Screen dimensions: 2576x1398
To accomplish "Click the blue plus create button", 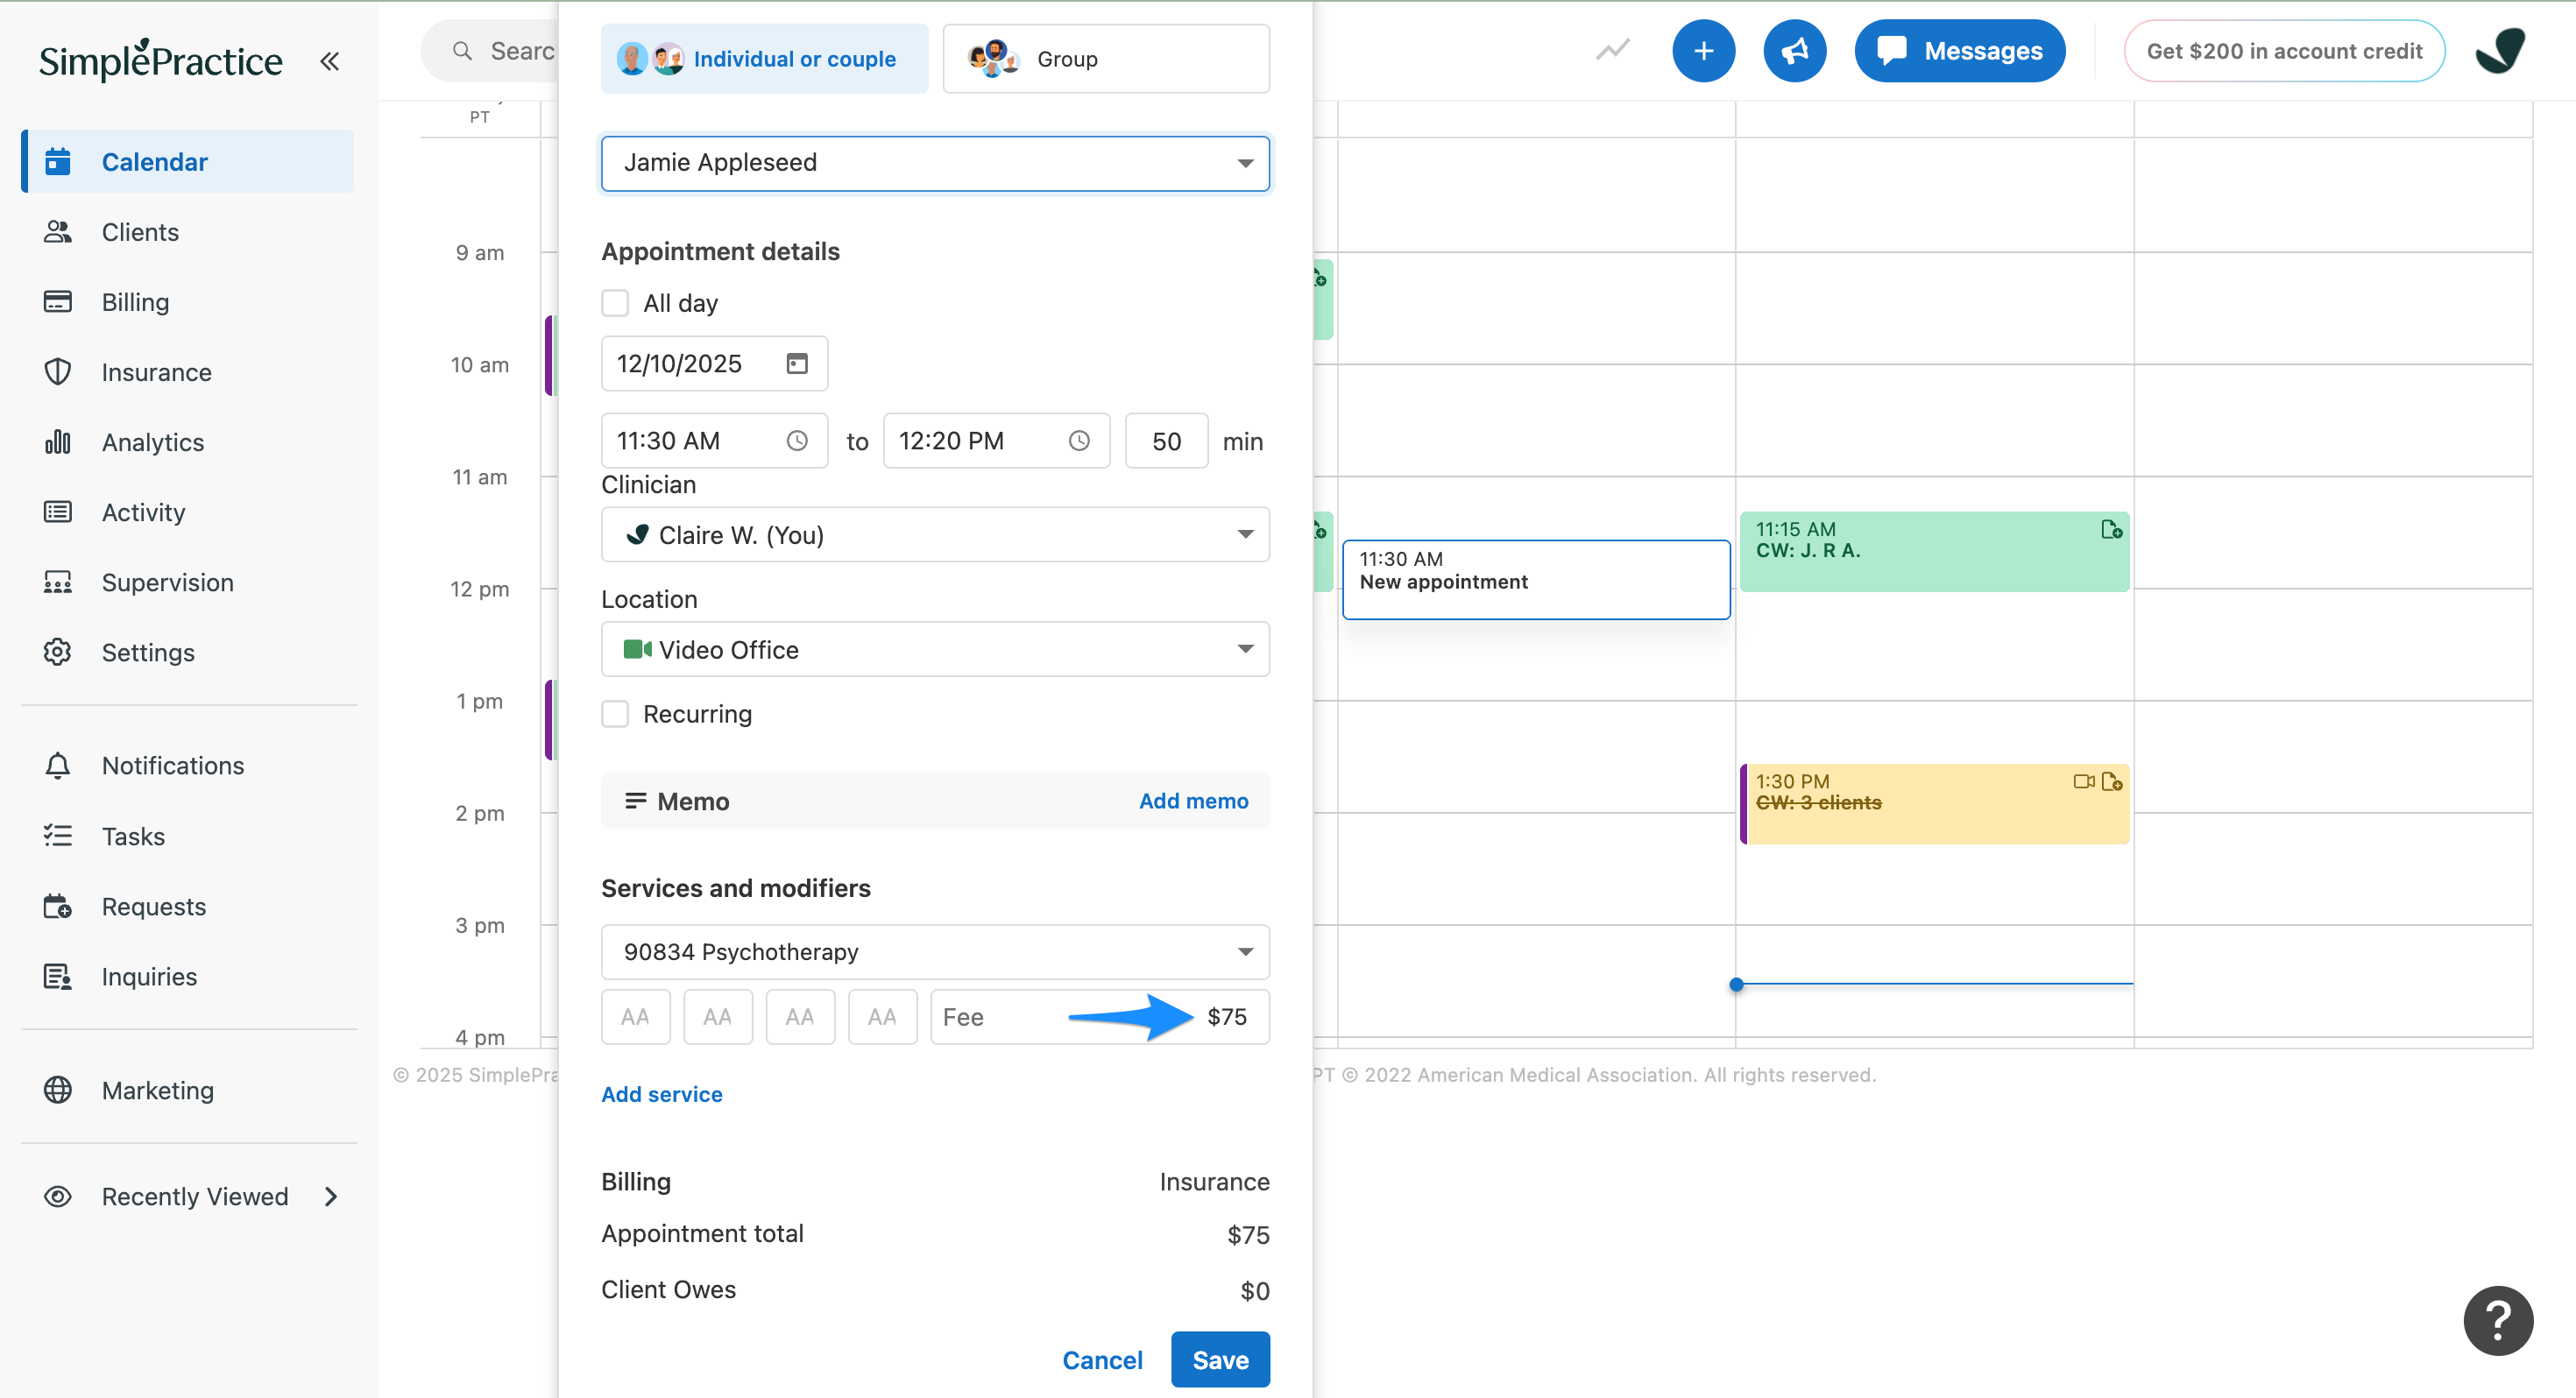I will (x=1703, y=51).
